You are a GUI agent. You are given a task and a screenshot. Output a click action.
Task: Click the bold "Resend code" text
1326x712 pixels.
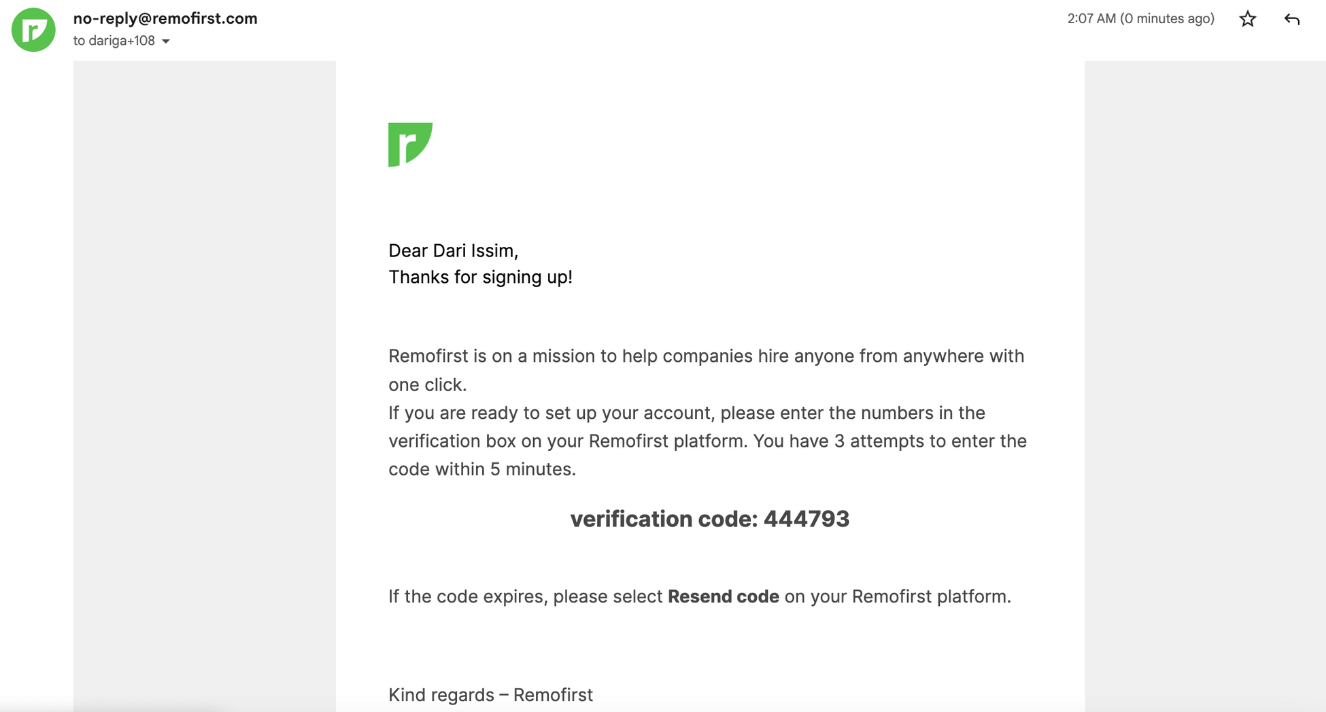(723, 597)
